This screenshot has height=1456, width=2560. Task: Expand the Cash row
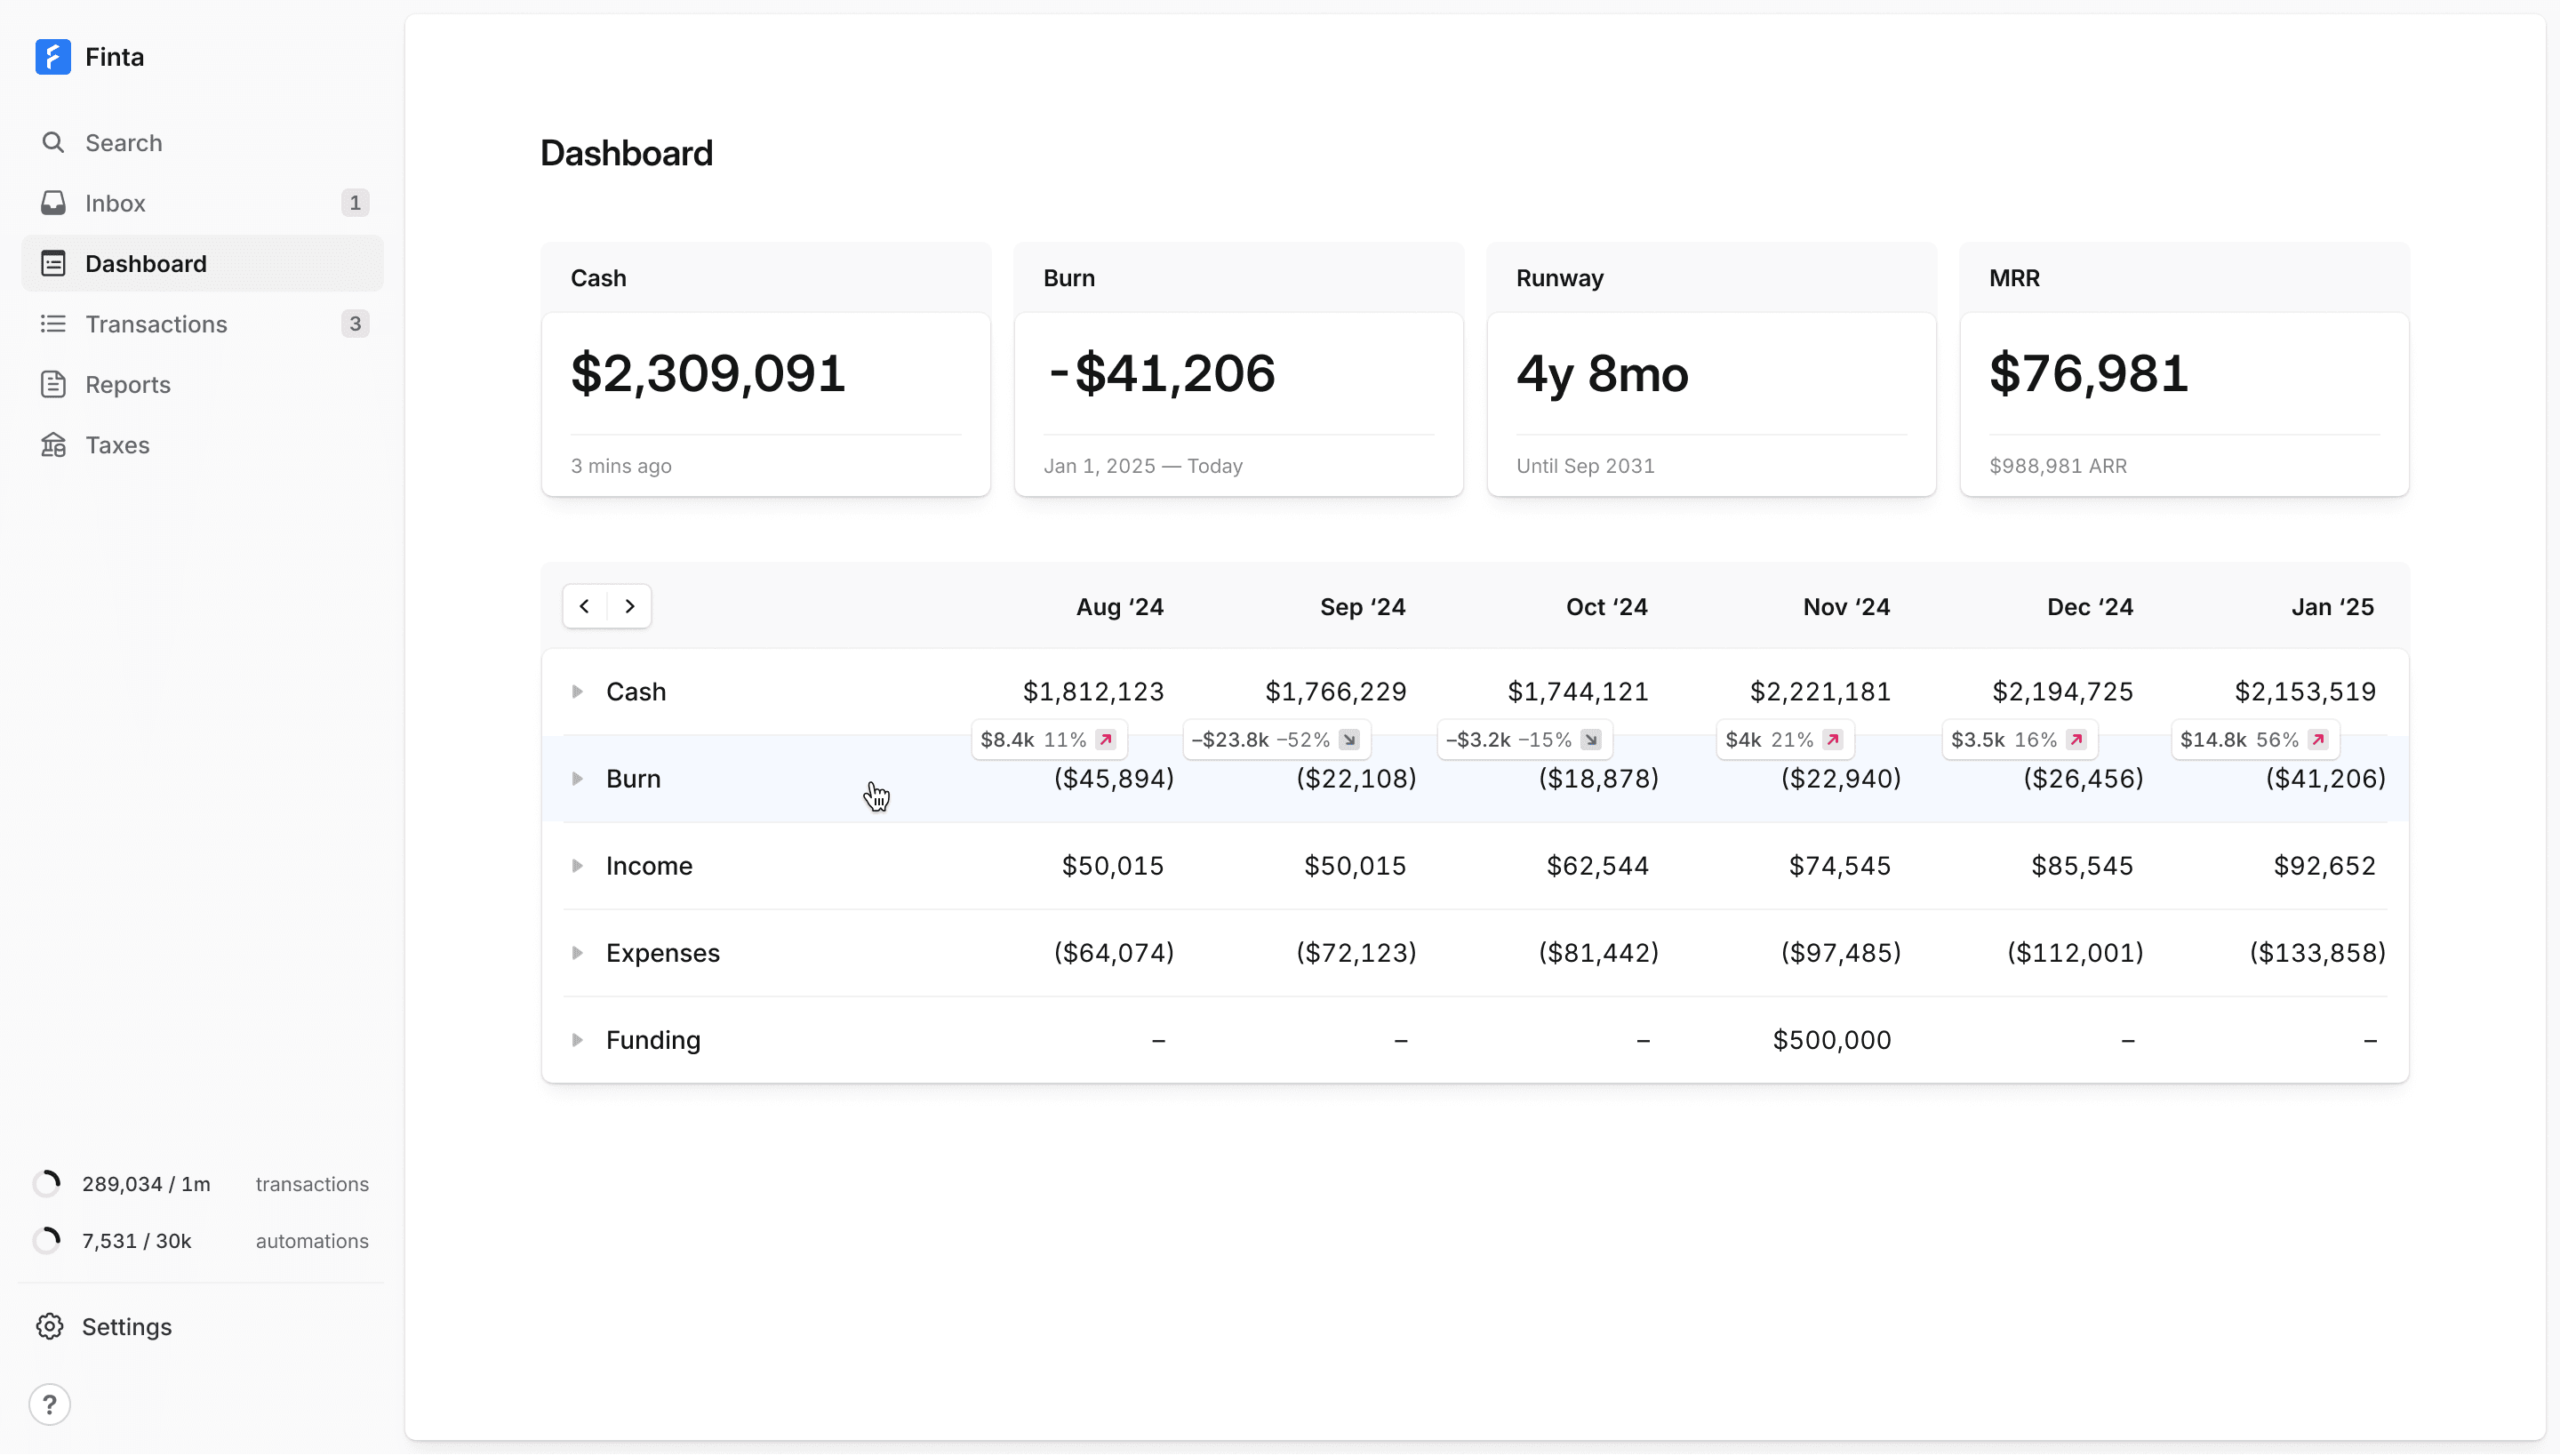pyautogui.click(x=577, y=692)
